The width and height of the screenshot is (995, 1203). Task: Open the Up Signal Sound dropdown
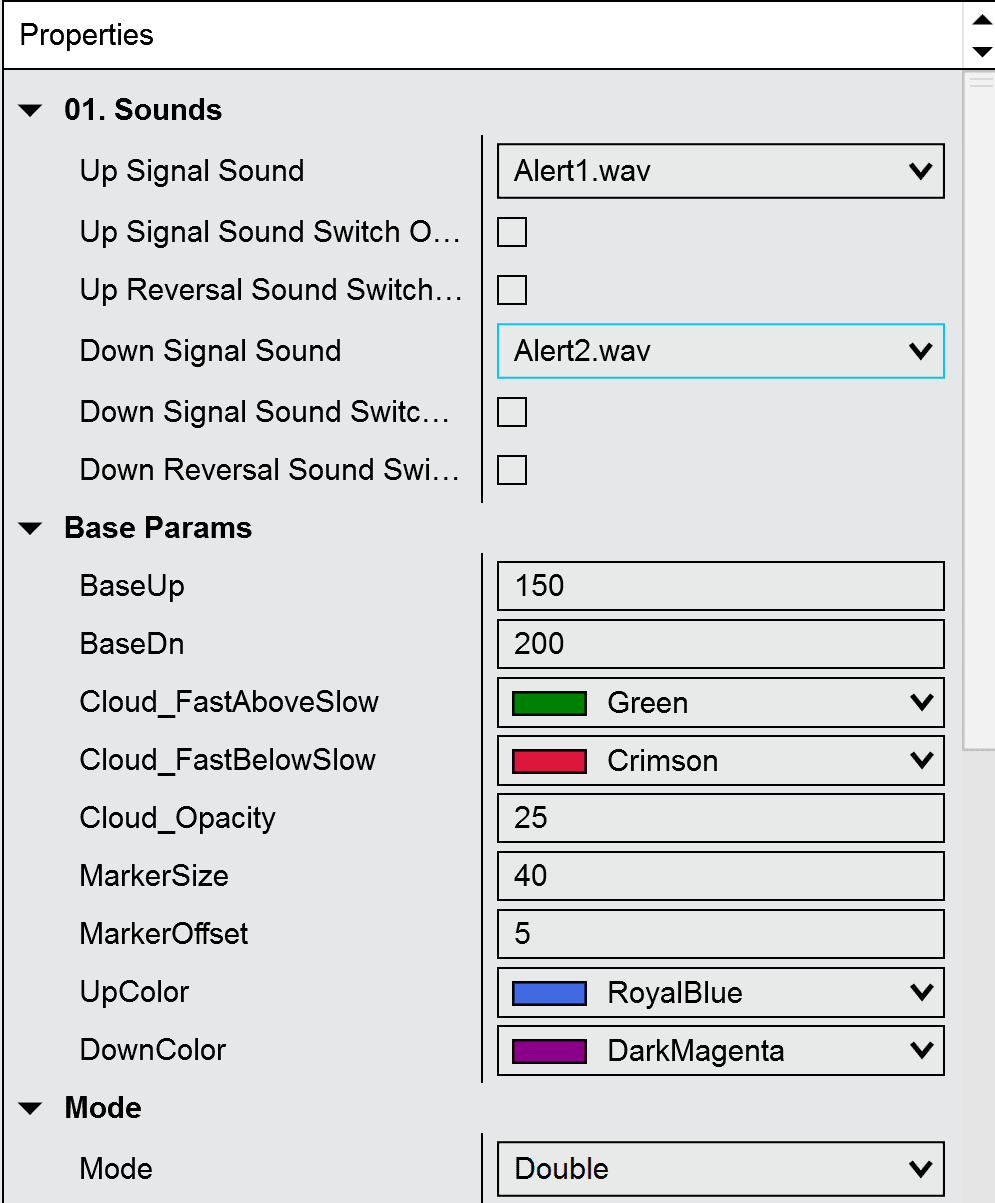pyautogui.click(x=721, y=171)
